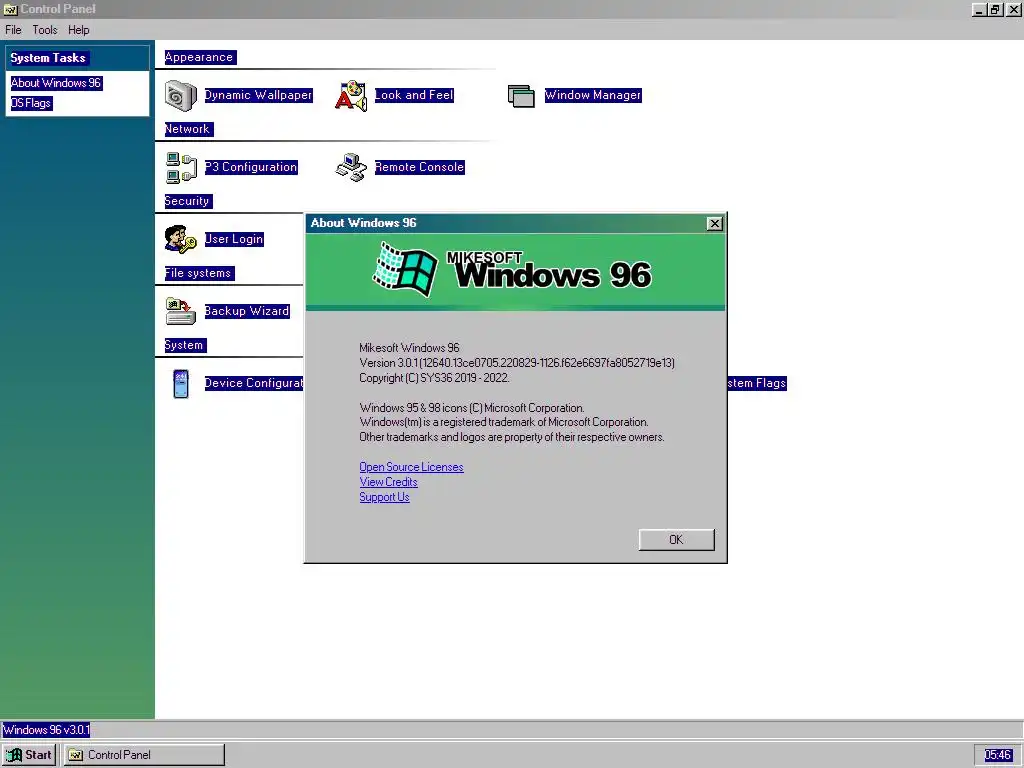Select About Windows 96 in System Tasks
Image resolution: width=1024 pixels, height=768 pixels.
pos(56,83)
